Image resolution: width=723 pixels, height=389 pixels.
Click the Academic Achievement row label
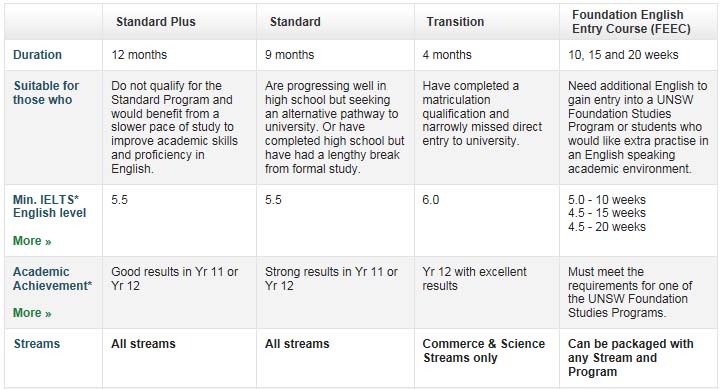(52, 279)
